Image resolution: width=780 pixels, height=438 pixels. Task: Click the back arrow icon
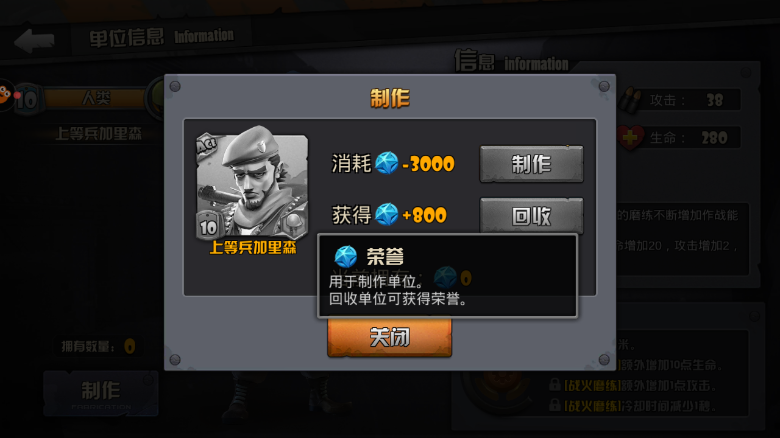(34, 40)
